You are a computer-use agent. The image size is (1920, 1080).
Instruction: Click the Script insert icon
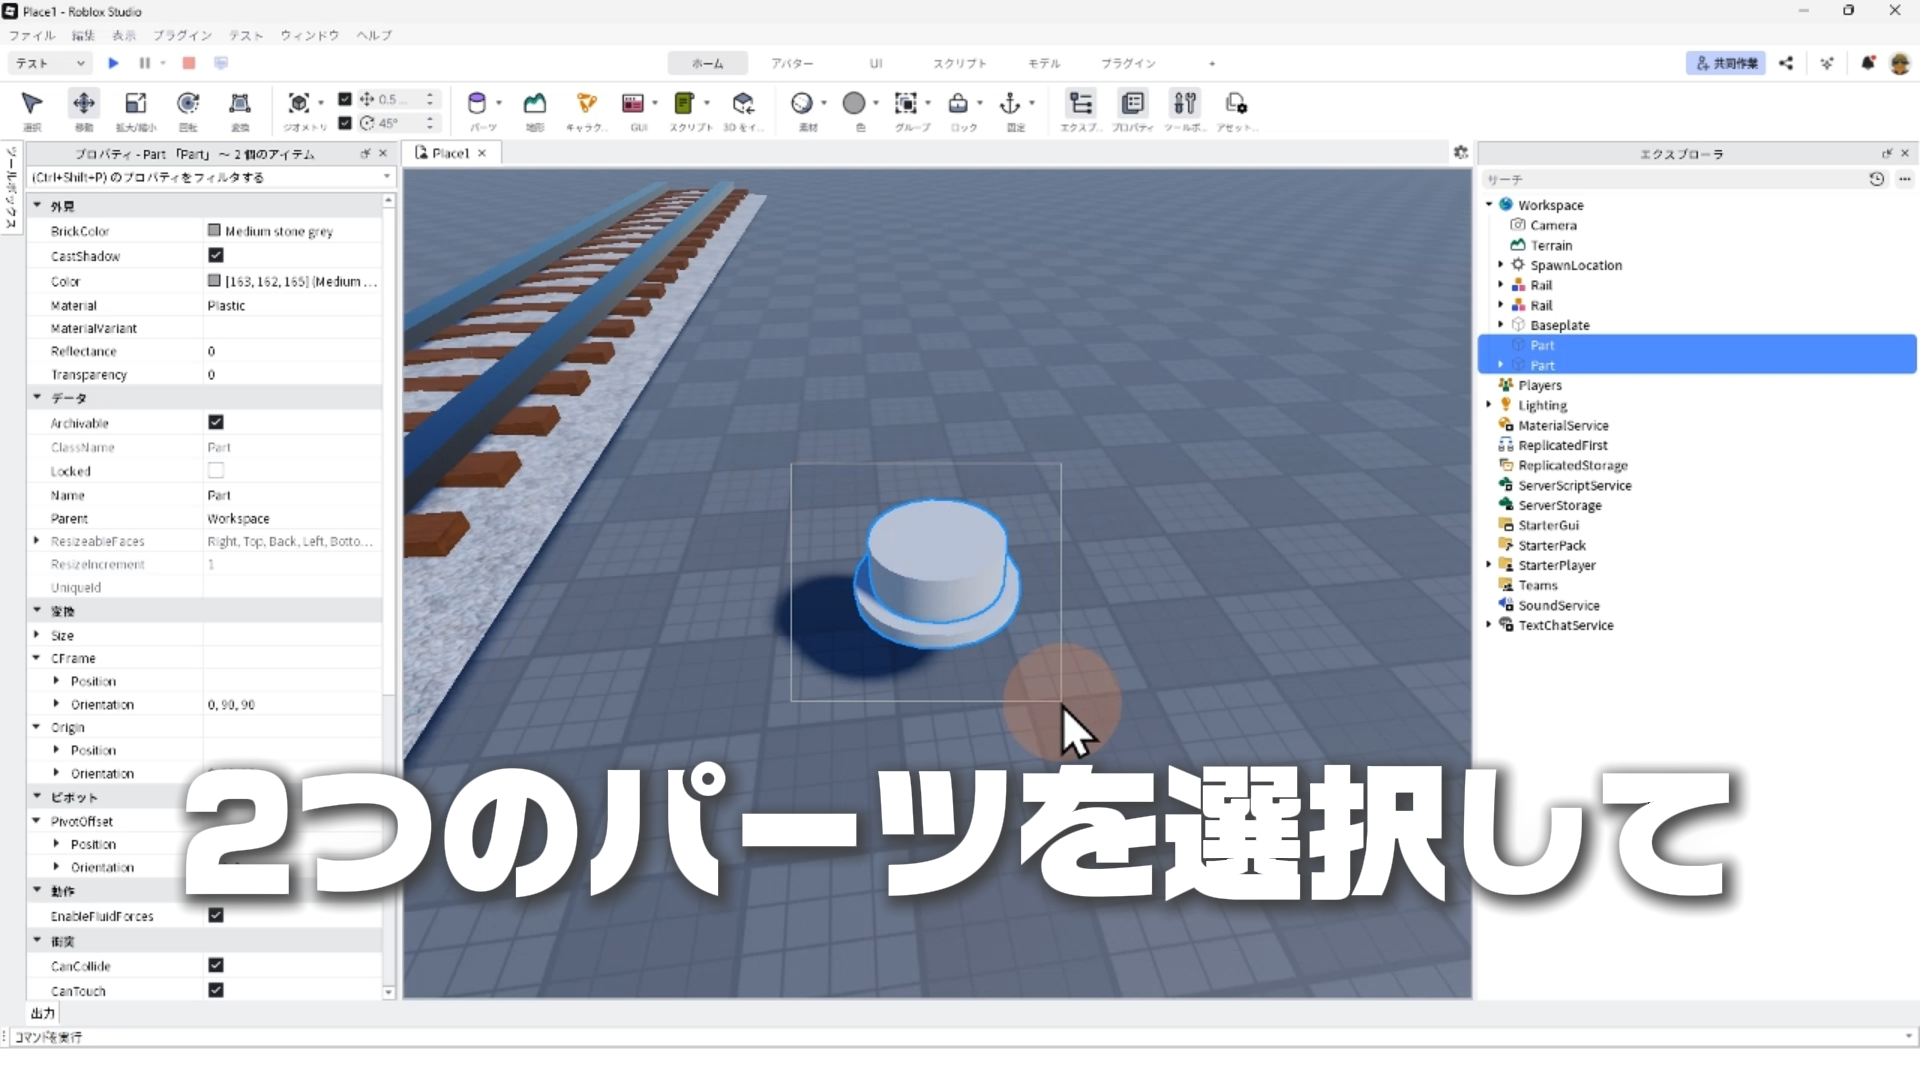point(684,104)
